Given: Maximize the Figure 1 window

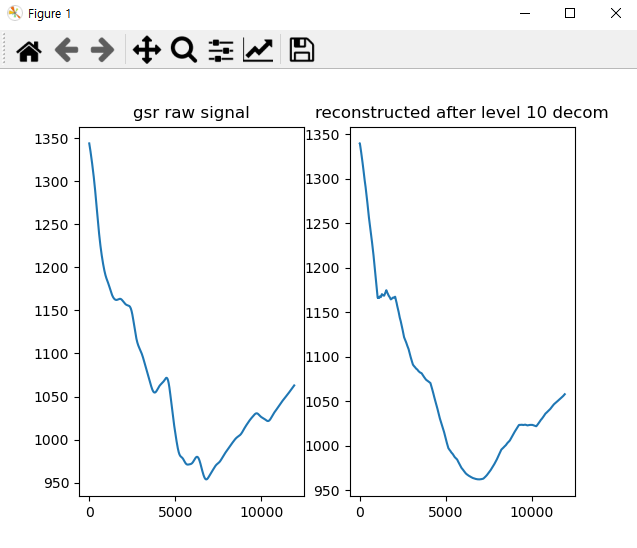Looking at the screenshot, I should (570, 13).
